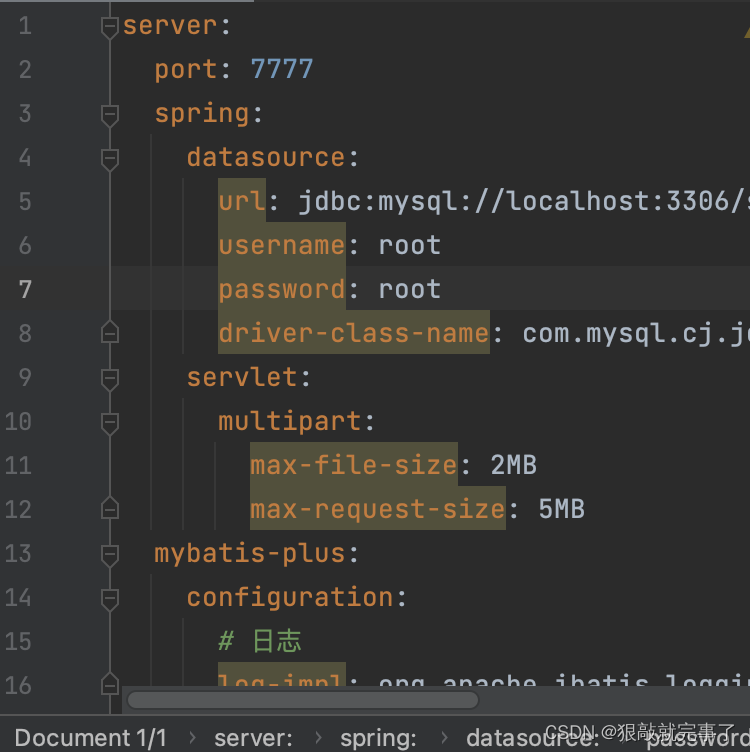Collapse the datasource block fold marker
The image size is (750, 752).
[x=110, y=160]
